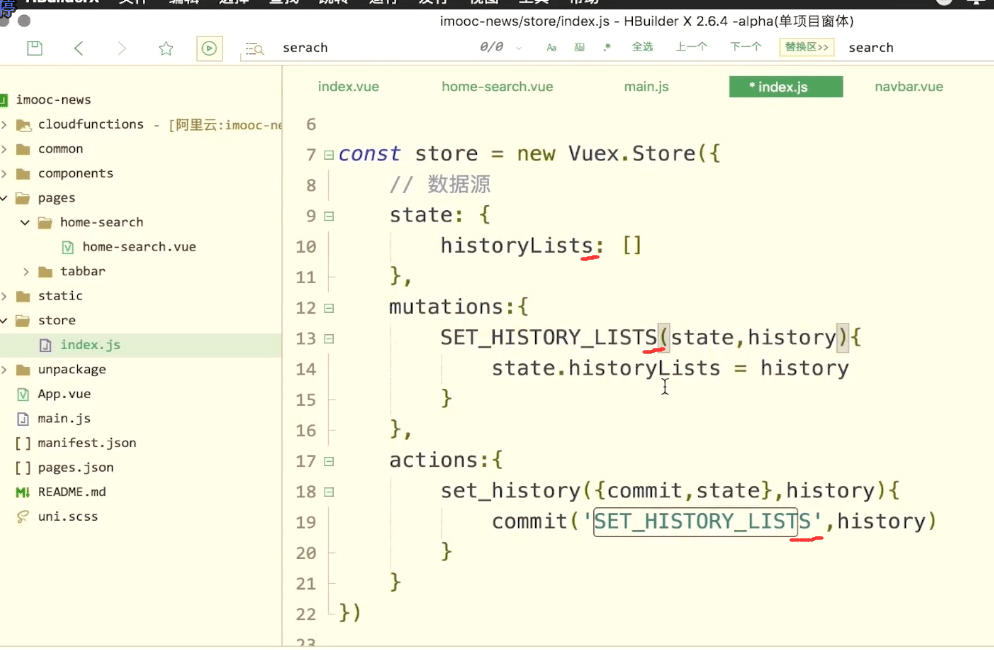Viewport: 994px width, 650px height.
Task: Click the 全选 select-all button
Action: 642,47
